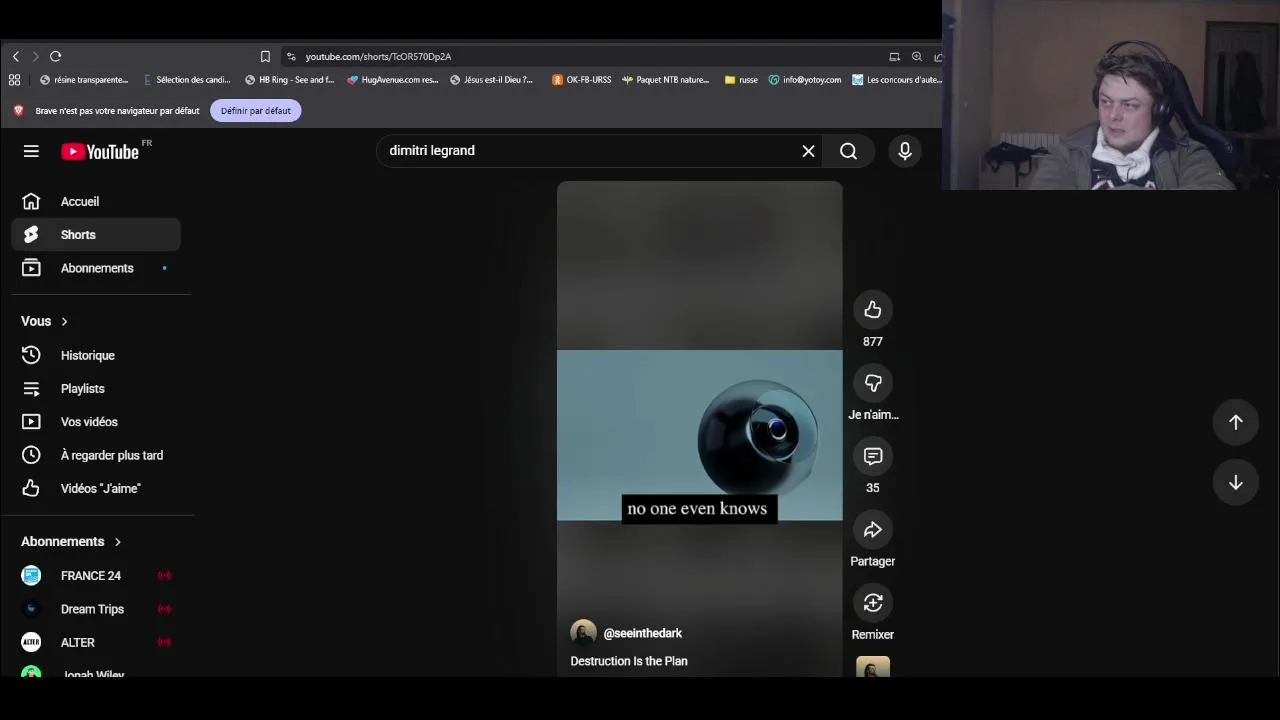This screenshot has height=720, width=1280.
Task: Open the 'russe' bookmarks folder
Action: (x=741, y=80)
